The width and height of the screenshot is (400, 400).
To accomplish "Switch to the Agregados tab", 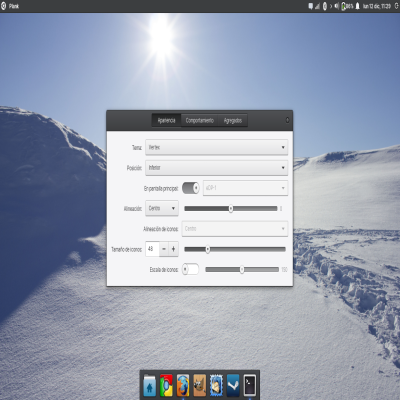I will [x=233, y=120].
